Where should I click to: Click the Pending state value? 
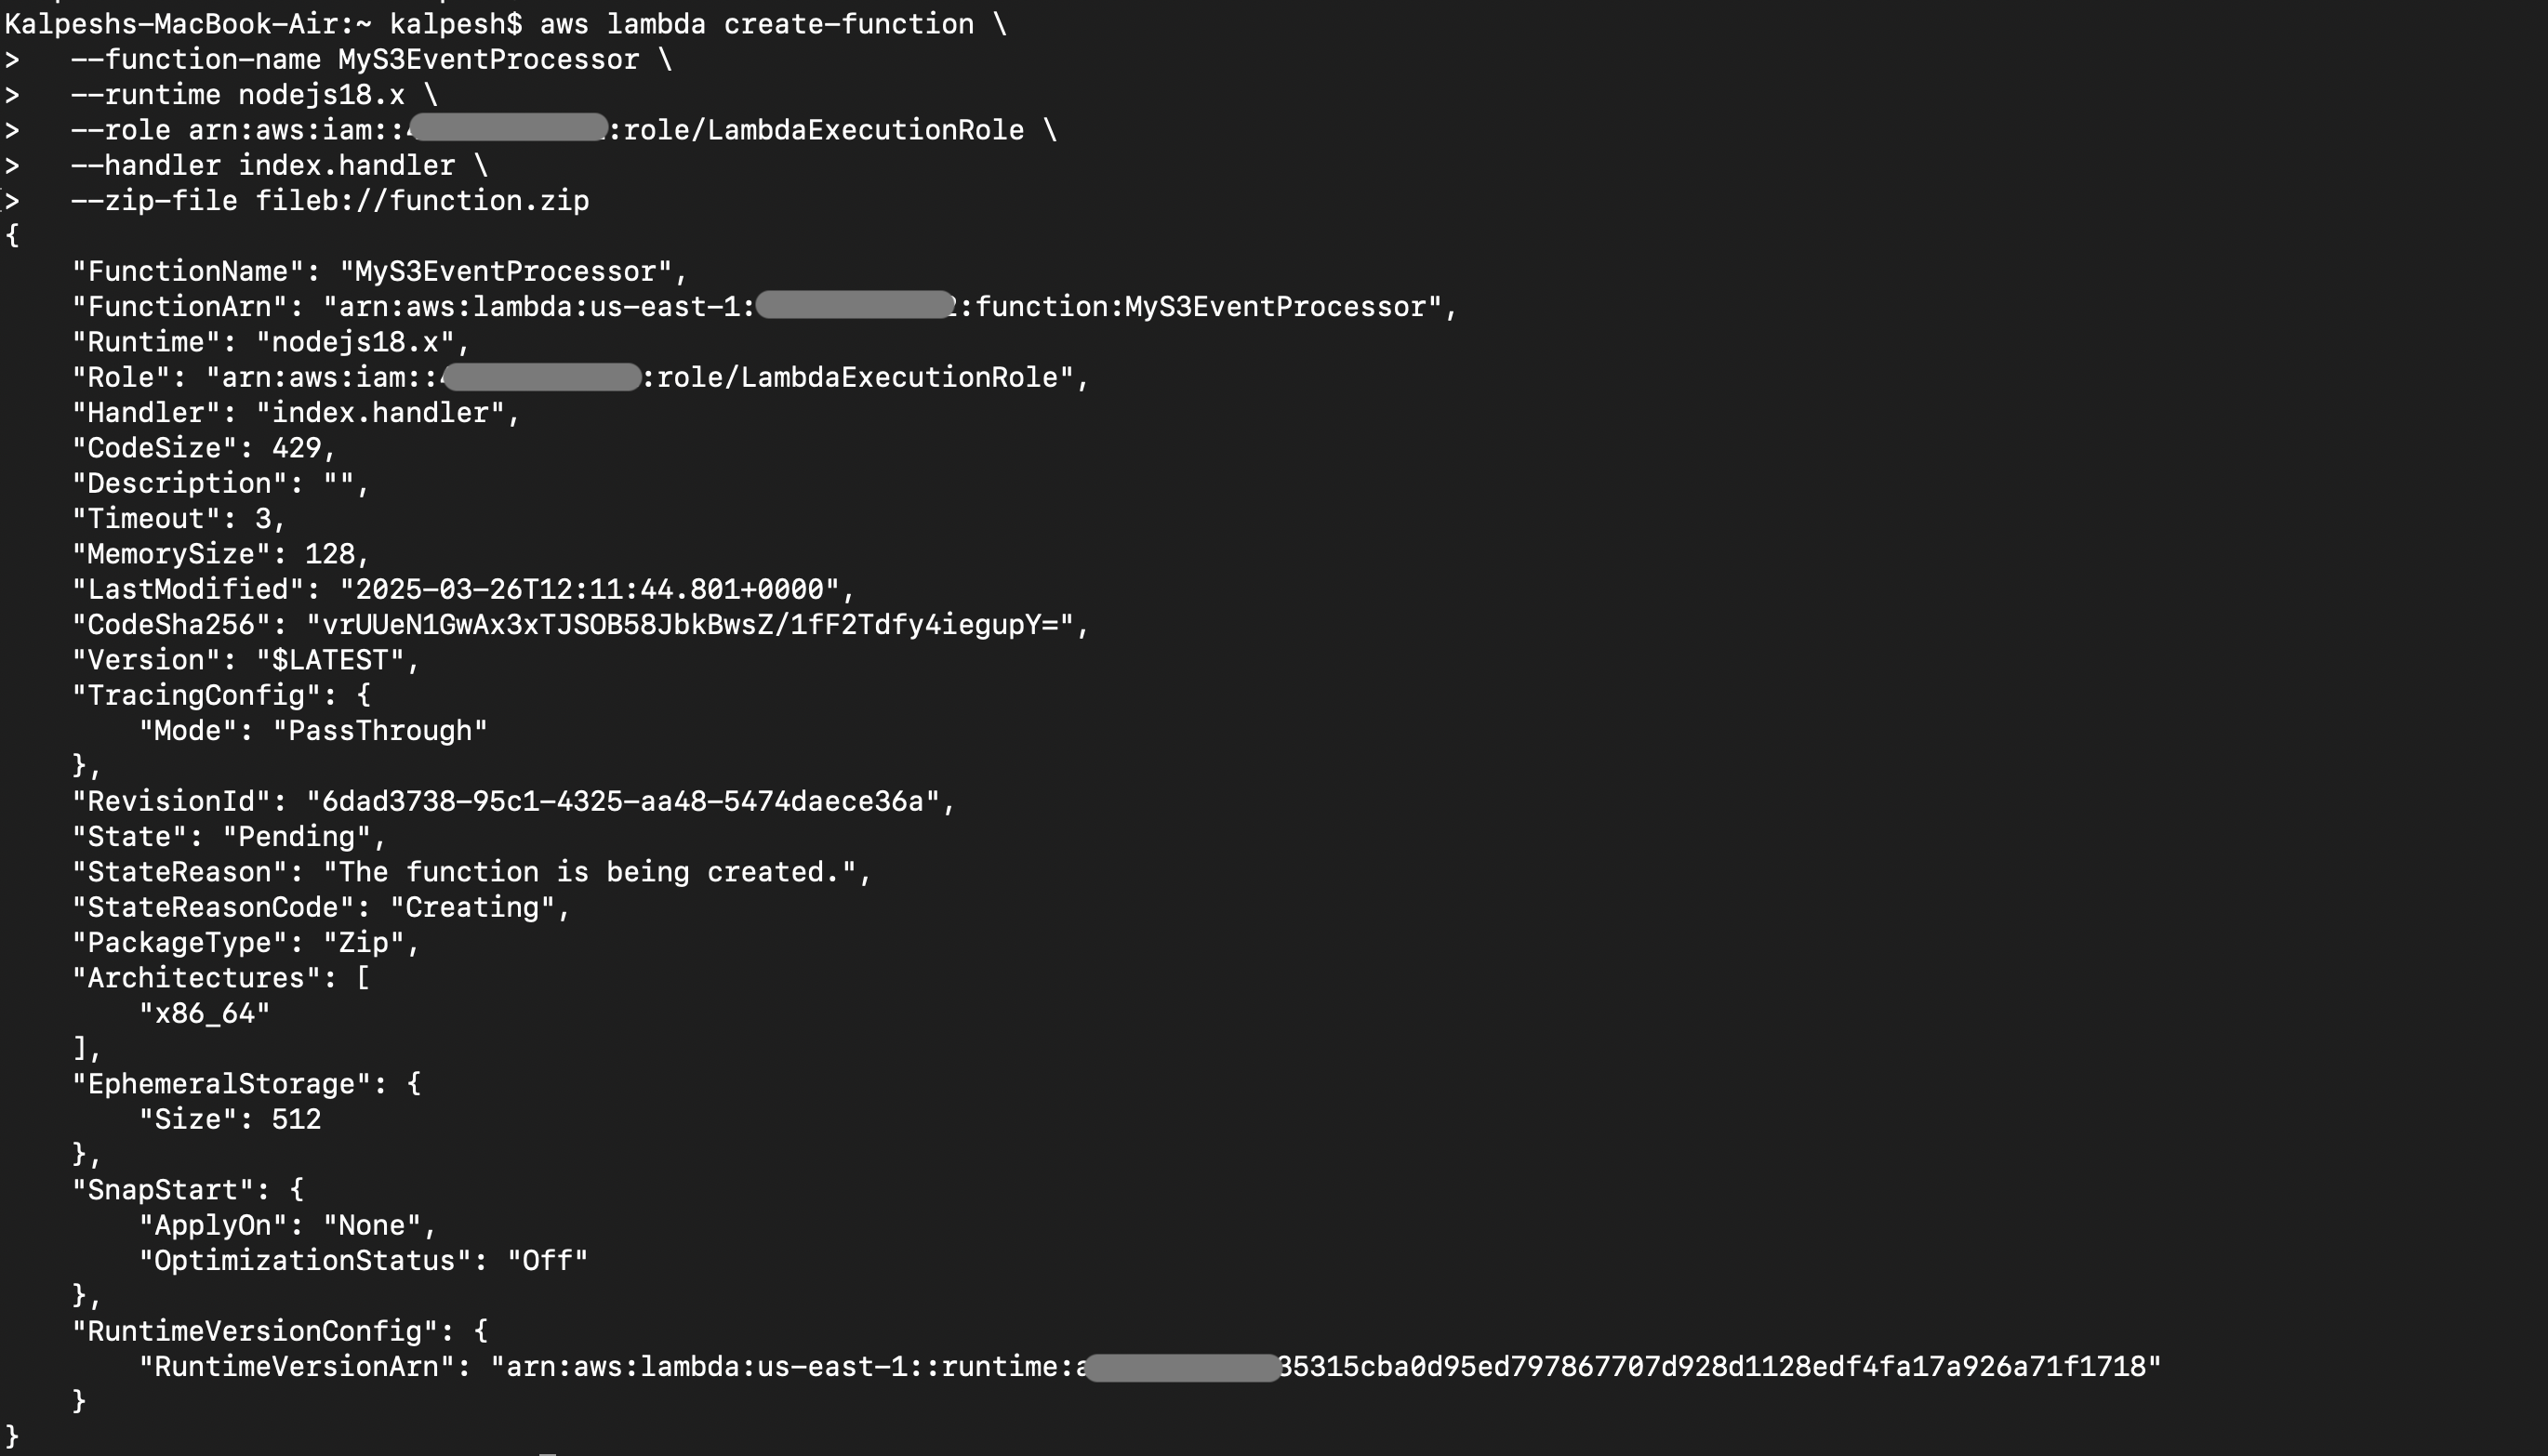(296, 837)
